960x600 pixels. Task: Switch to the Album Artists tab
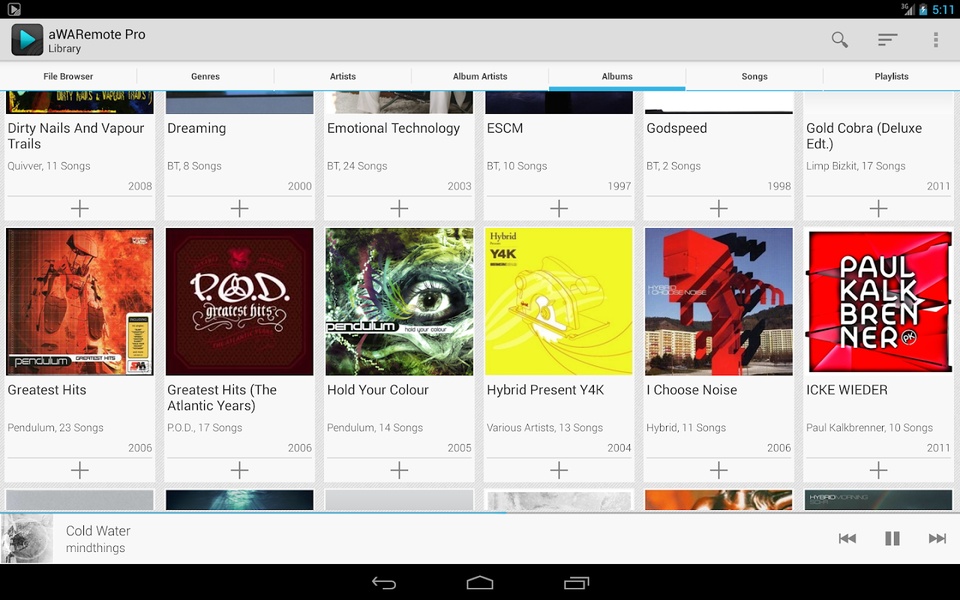coord(480,77)
